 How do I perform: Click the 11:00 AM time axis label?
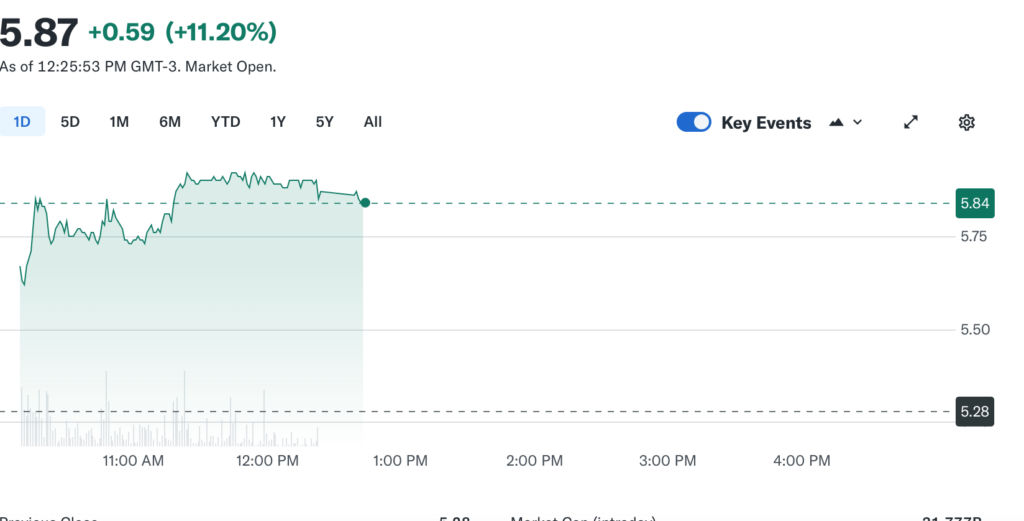tap(134, 461)
